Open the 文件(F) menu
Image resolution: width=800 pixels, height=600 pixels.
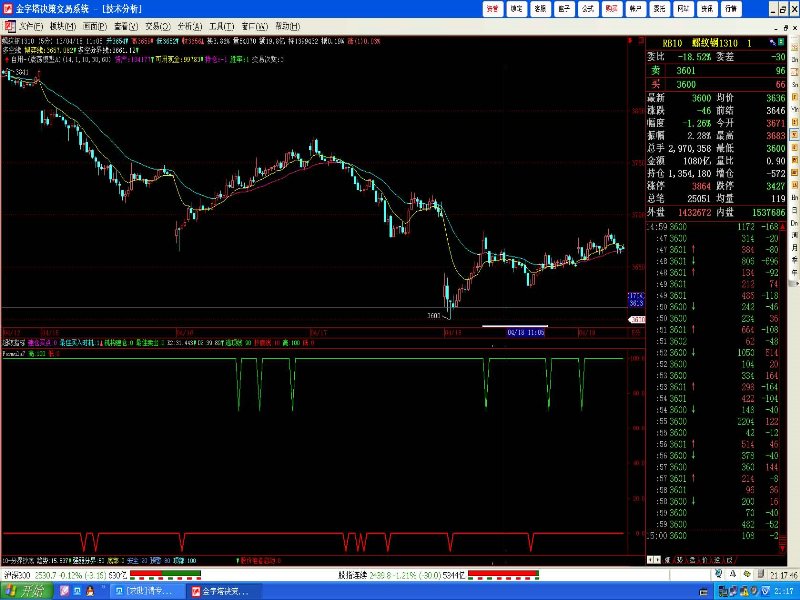30,25
